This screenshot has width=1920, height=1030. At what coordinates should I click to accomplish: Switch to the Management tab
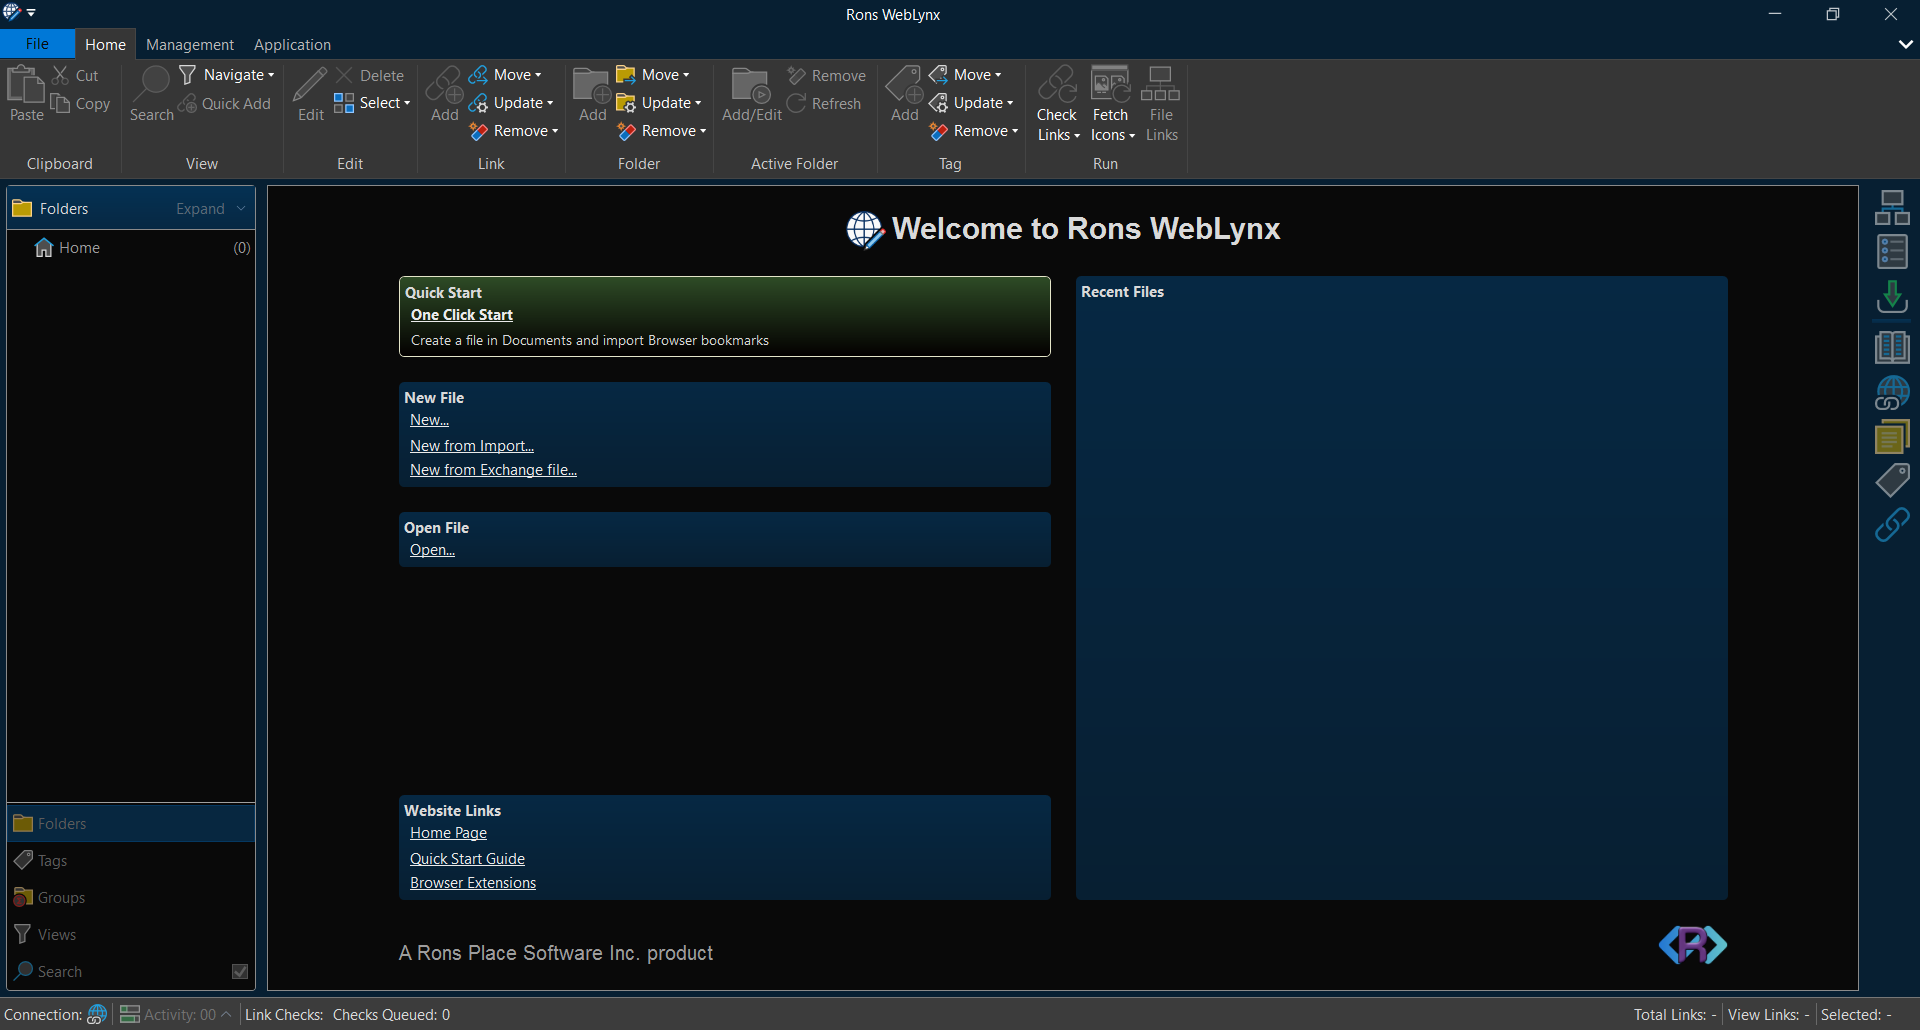click(190, 44)
